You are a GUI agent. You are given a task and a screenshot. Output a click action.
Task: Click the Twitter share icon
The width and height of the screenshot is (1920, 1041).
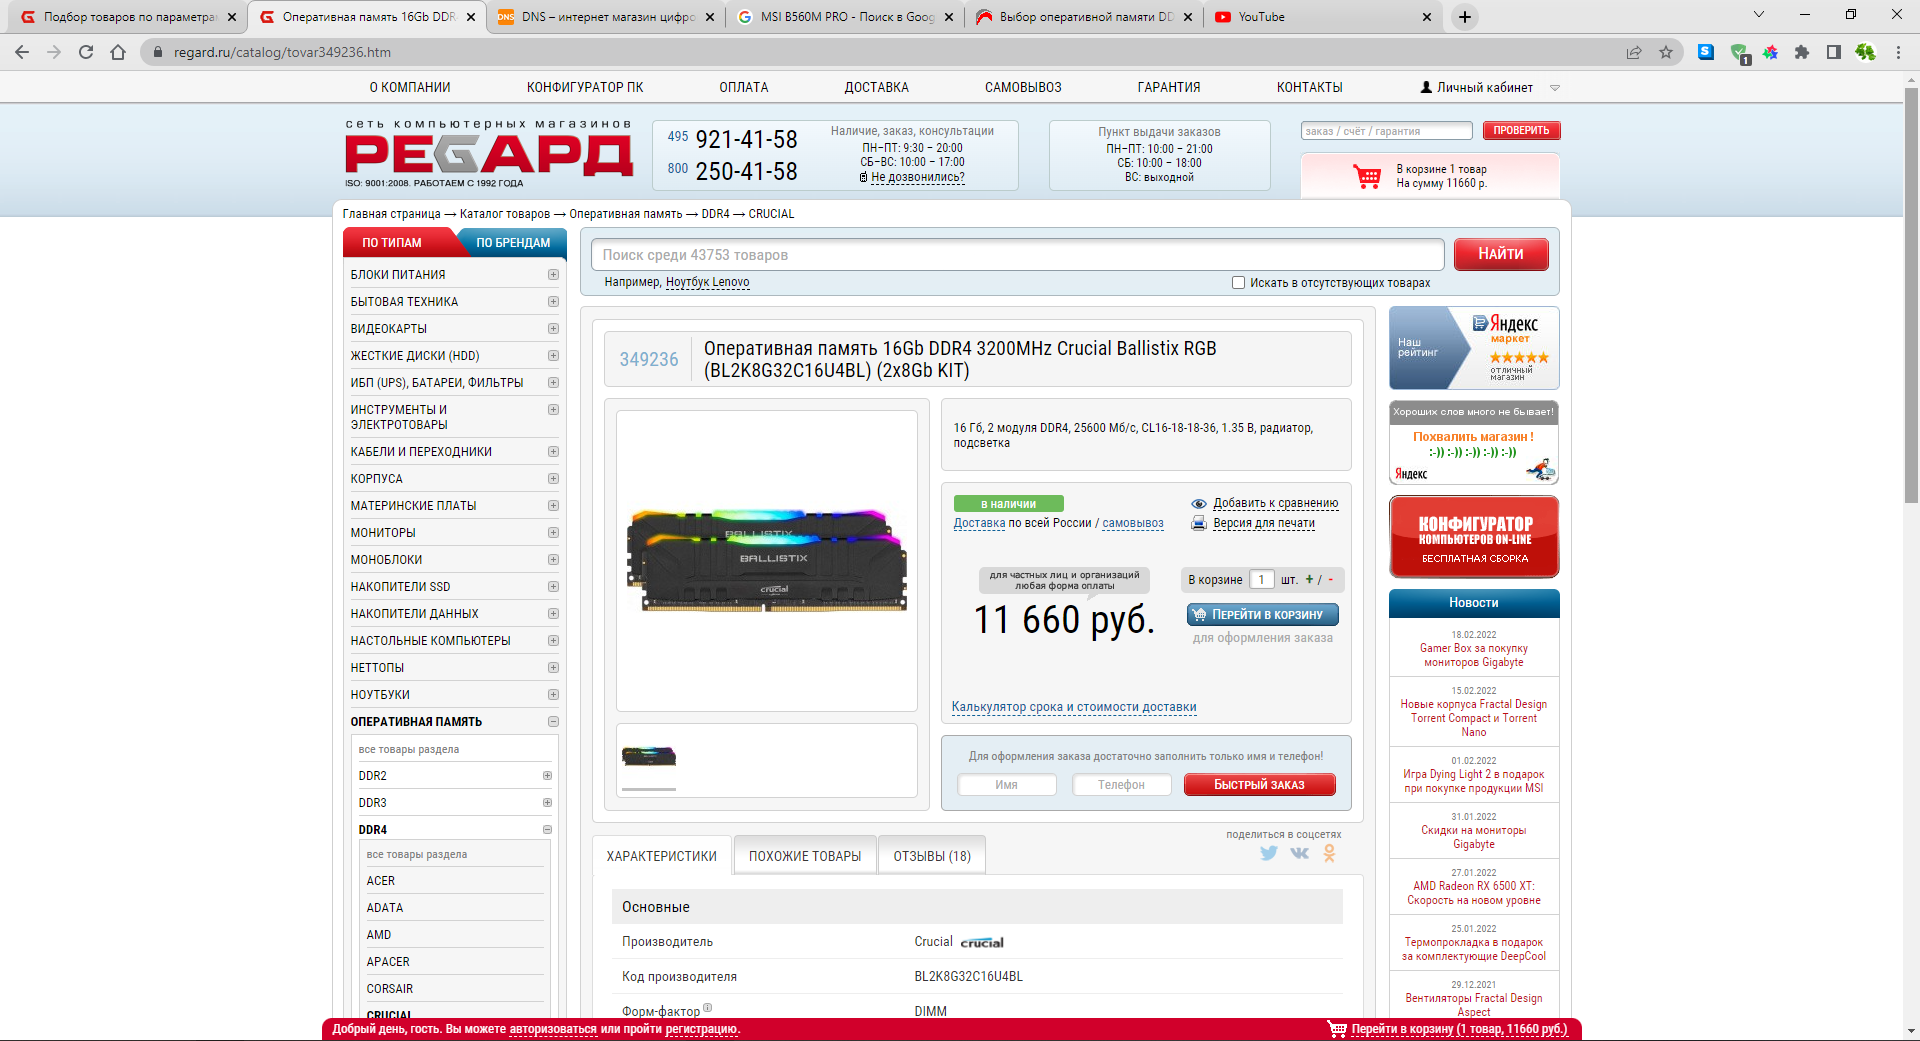[x=1269, y=853]
